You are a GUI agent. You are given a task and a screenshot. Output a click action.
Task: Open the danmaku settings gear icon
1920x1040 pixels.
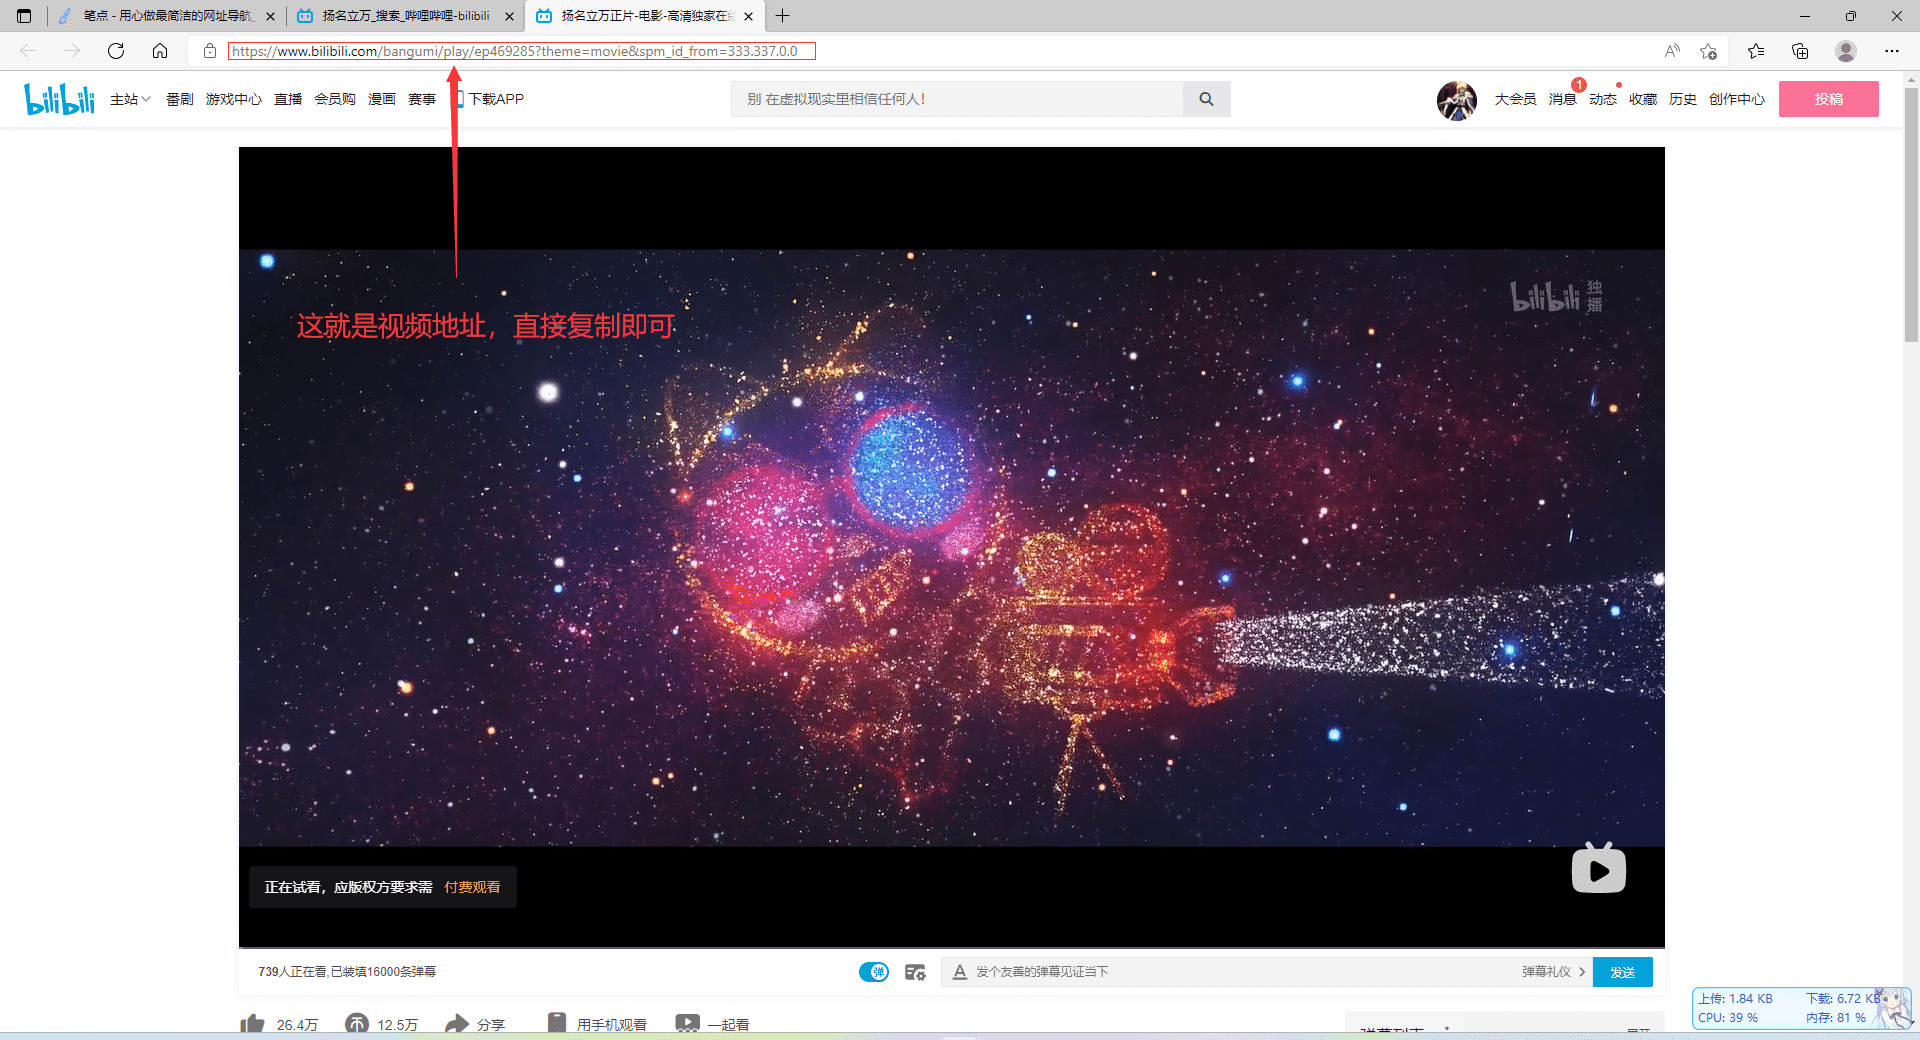click(915, 971)
